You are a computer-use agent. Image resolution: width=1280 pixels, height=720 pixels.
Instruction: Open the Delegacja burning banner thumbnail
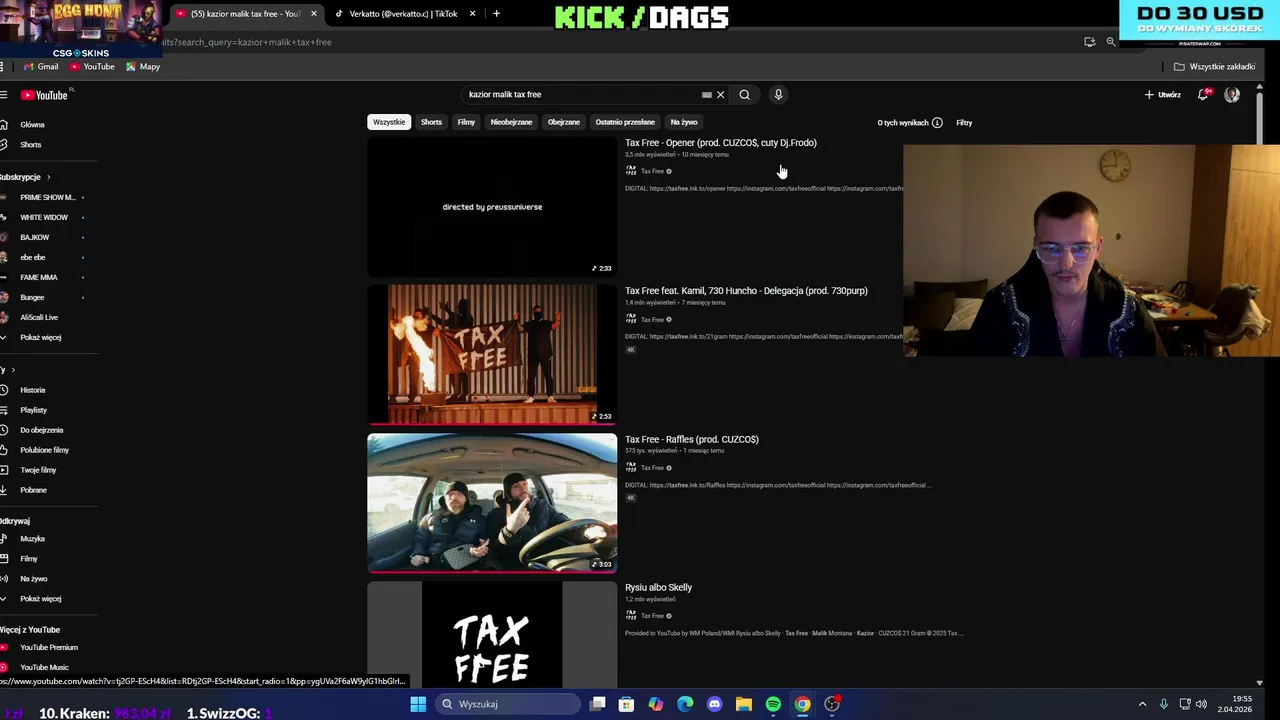click(492, 355)
